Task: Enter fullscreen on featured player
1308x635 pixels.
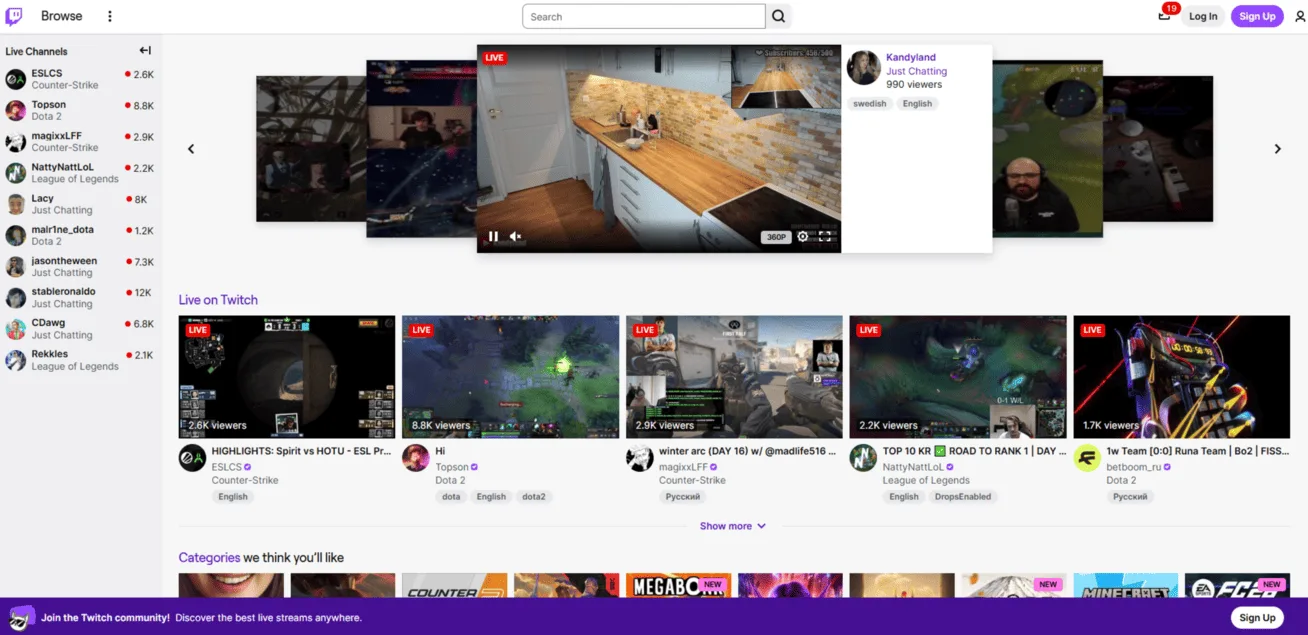Action: point(826,237)
